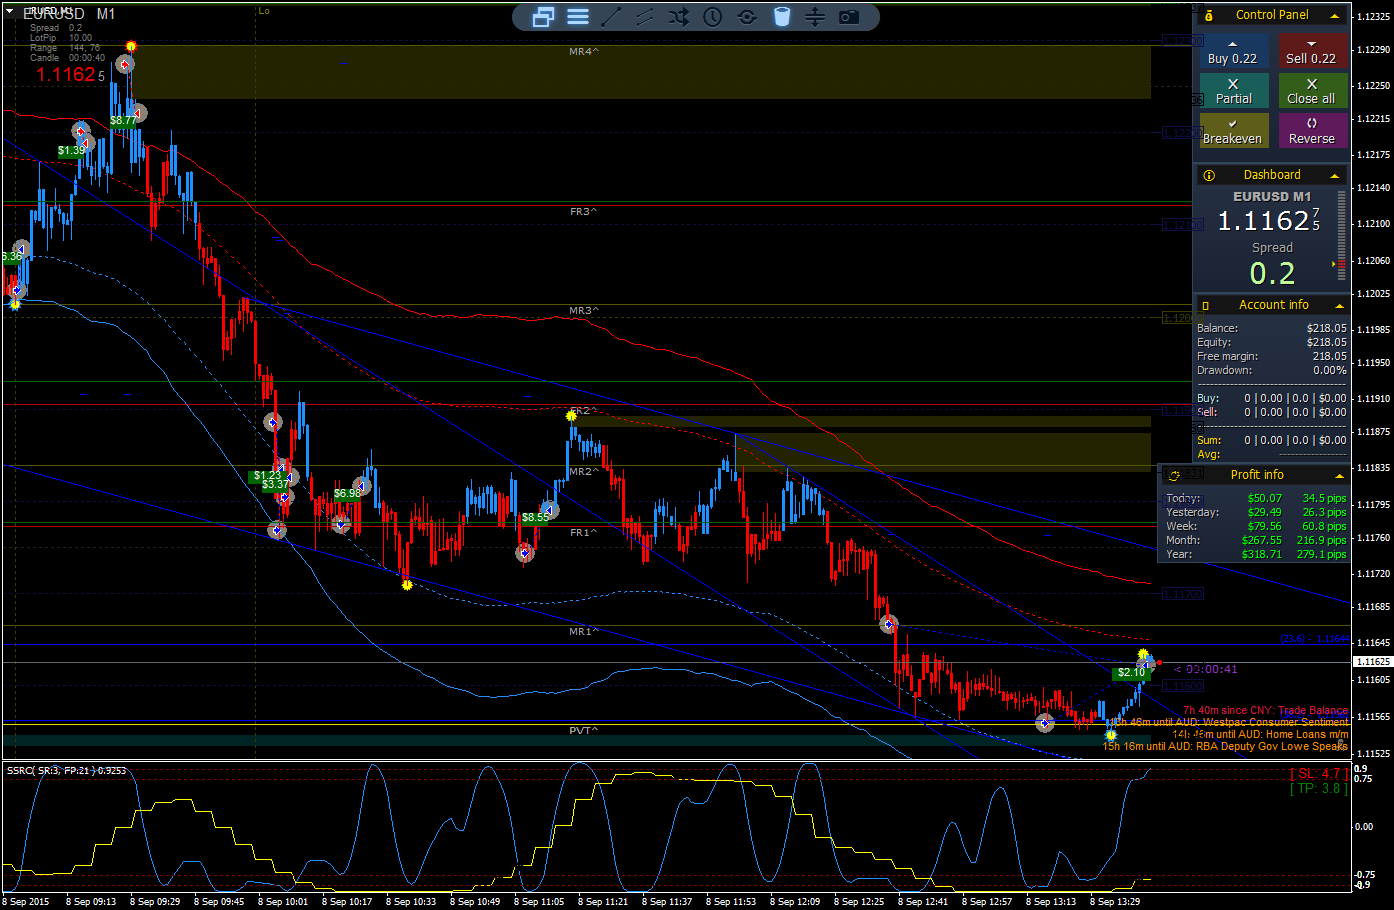Viewport: 1394px width, 910px height.
Task: Click the Account info header icon
Action: click(x=1206, y=305)
